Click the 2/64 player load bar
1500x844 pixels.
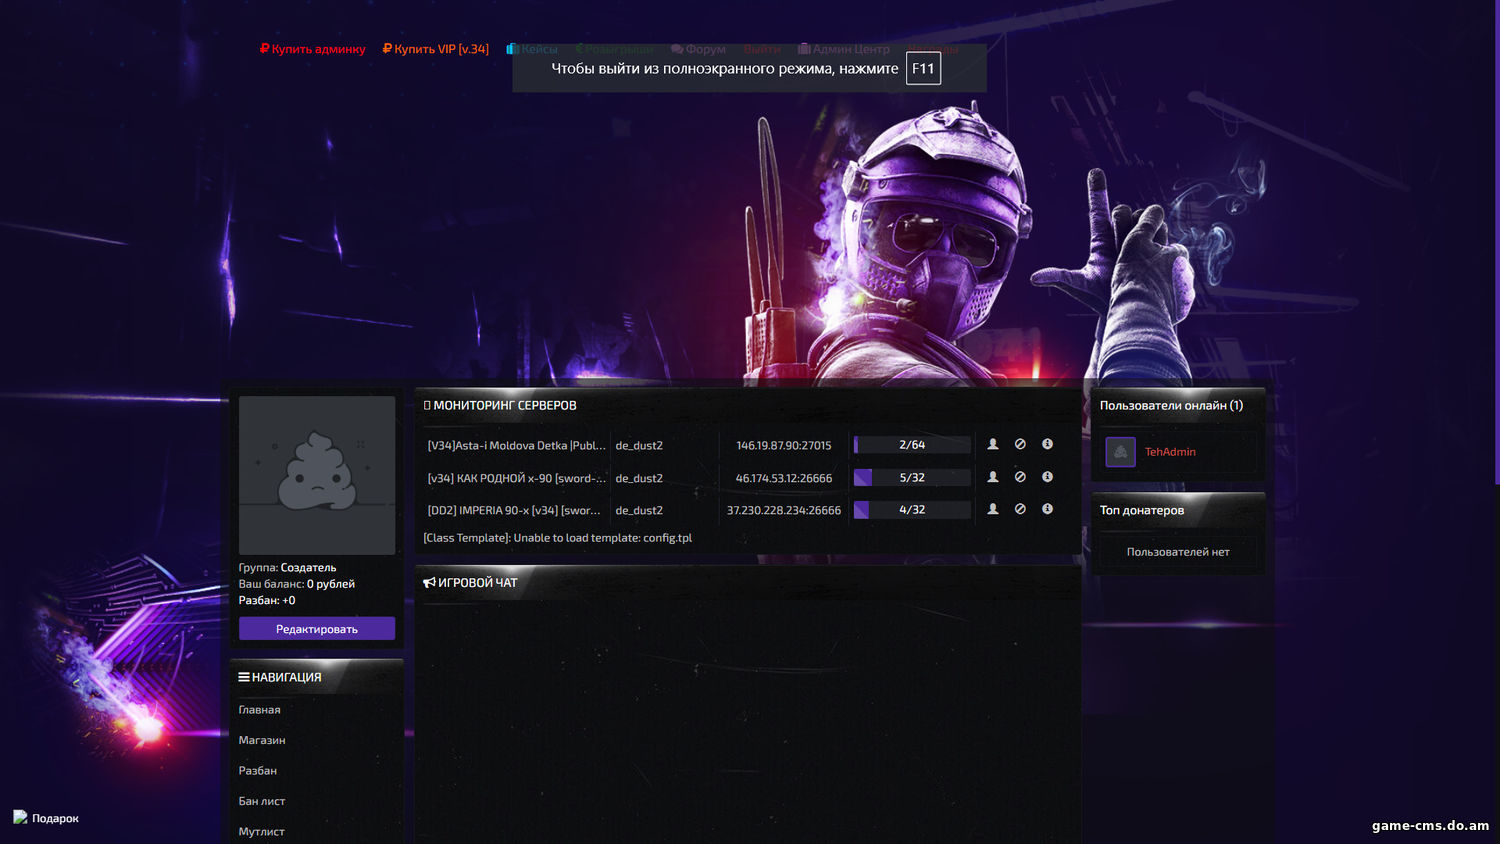coord(912,445)
